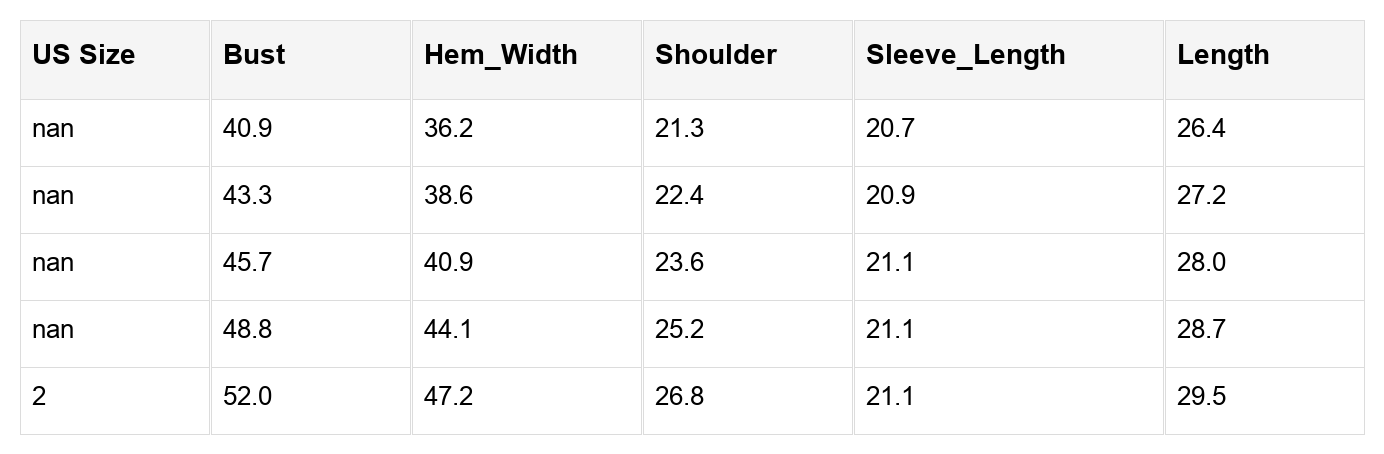
Task: Click the Sleeve_Length column header
Action: 966,55
